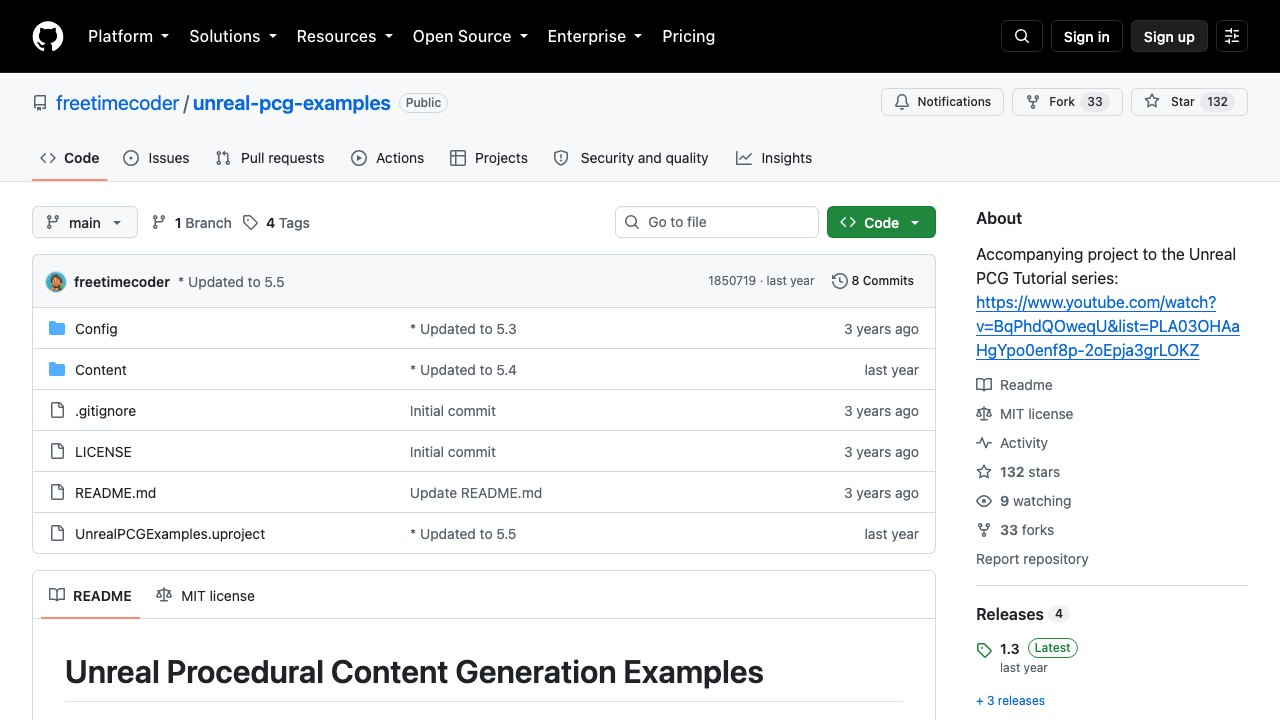Click freetimecoder's avatar image
The height and width of the screenshot is (720, 1280).
[x=56, y=282]
